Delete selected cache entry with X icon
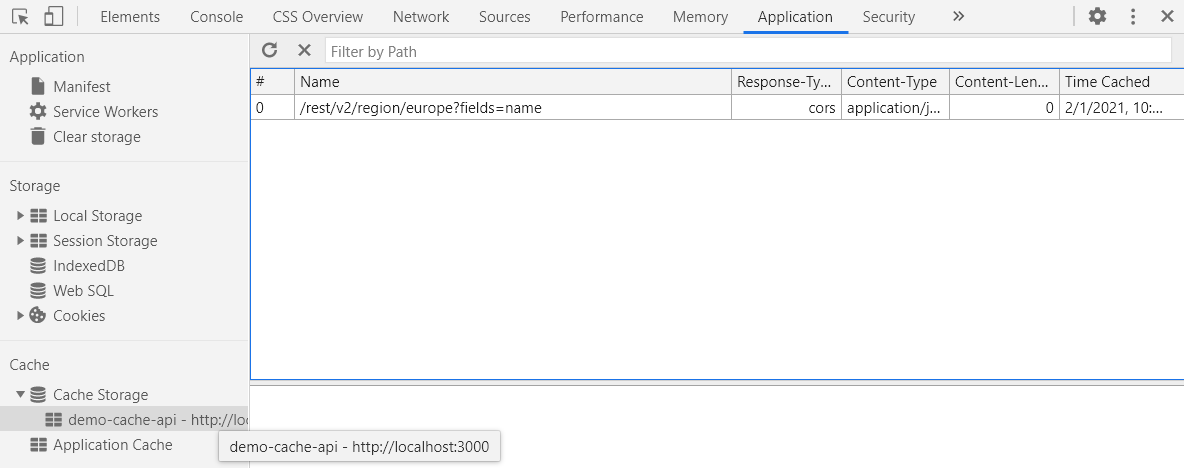Image resolution: width=1184 pixels, height=468 pixels. tap(304, 51)
